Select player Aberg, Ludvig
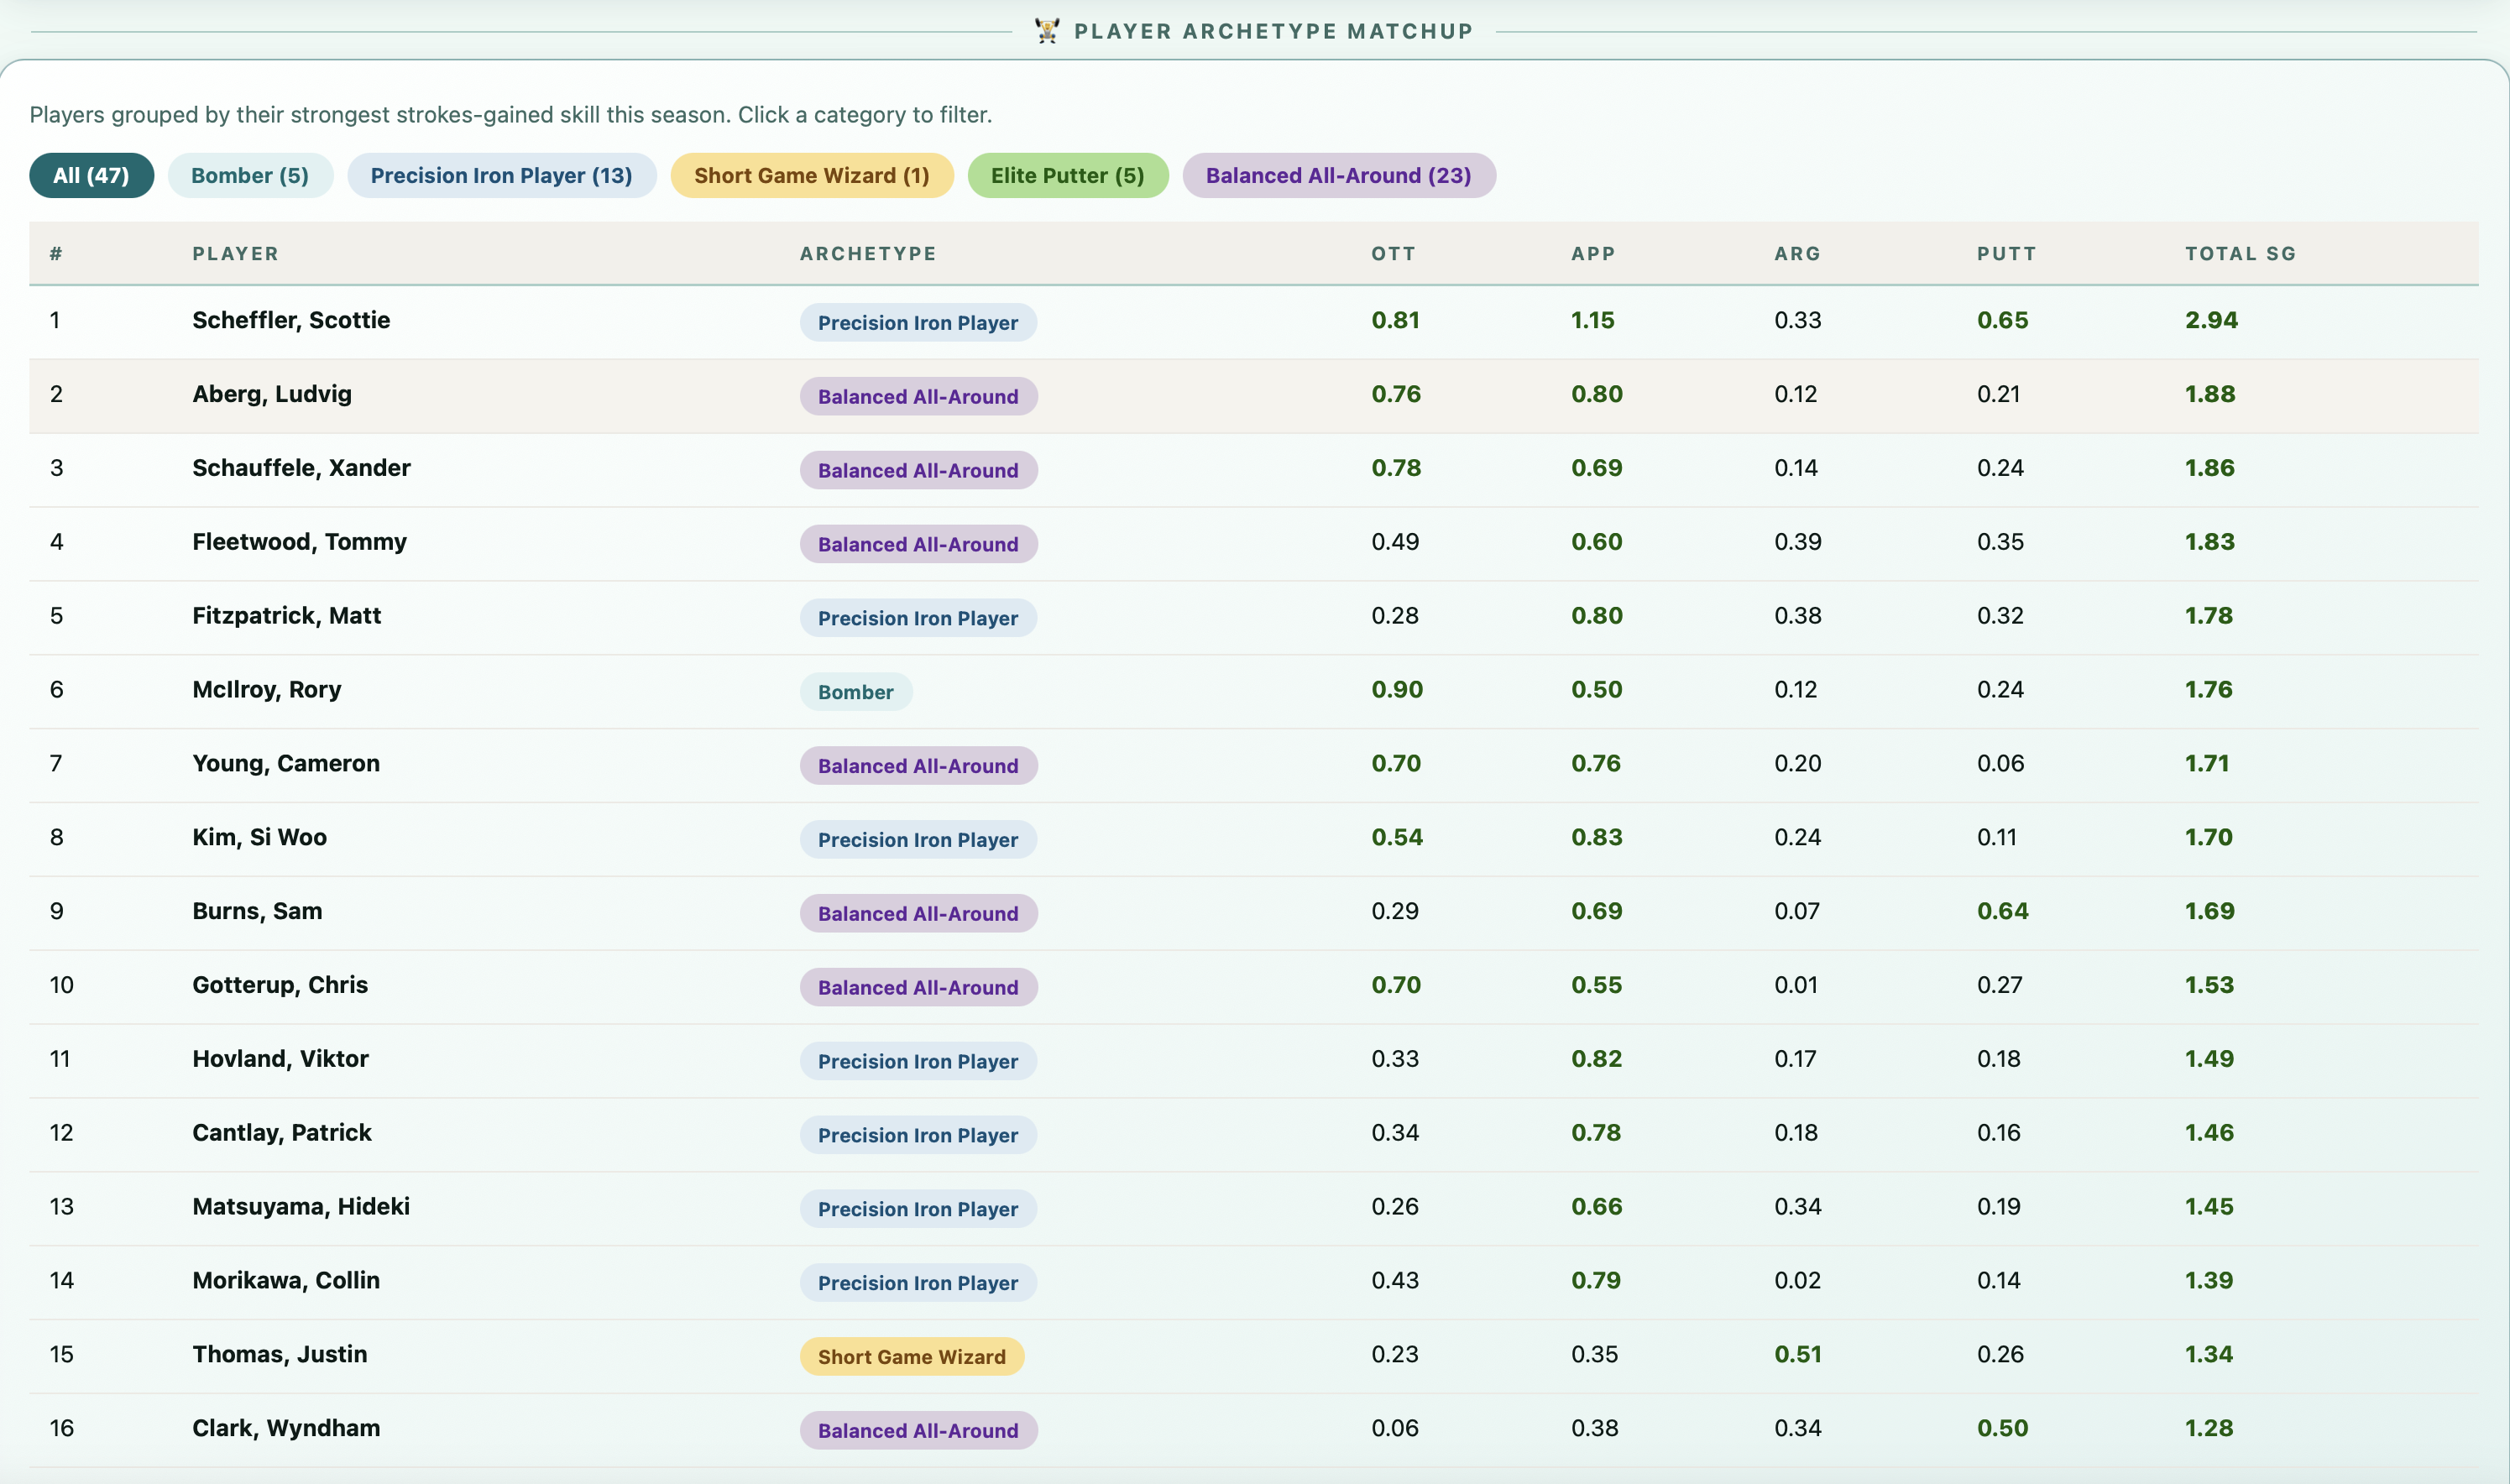2510x1484 pixels. click(272, 394)
